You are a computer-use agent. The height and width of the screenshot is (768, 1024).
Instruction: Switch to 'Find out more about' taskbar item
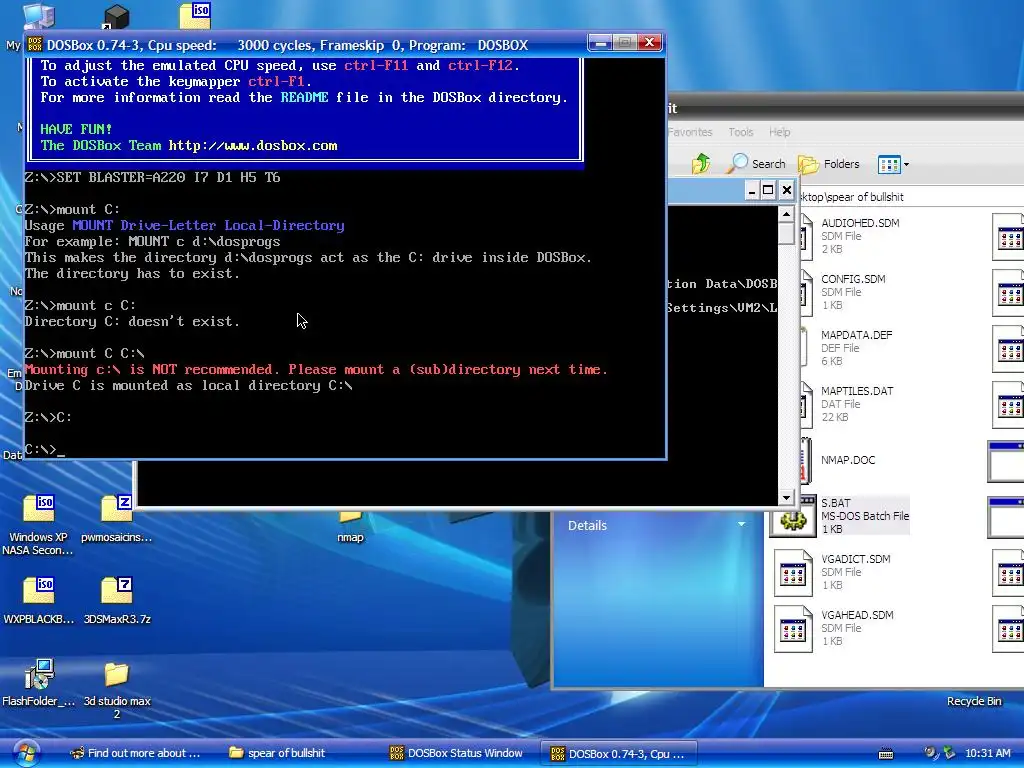click(x=135, y=753)
